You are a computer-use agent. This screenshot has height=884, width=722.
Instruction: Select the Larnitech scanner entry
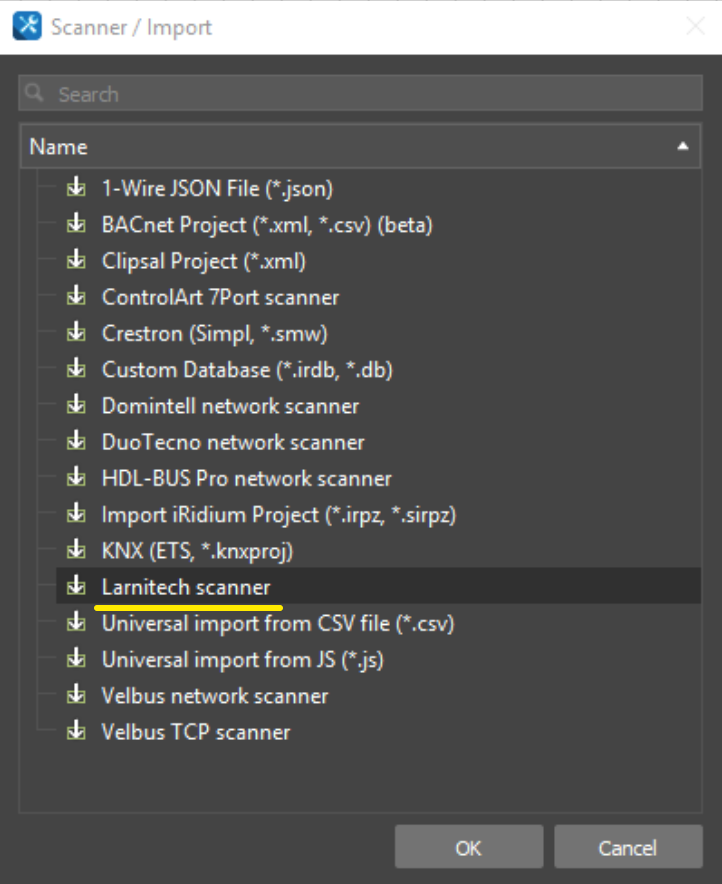[186, 587]
